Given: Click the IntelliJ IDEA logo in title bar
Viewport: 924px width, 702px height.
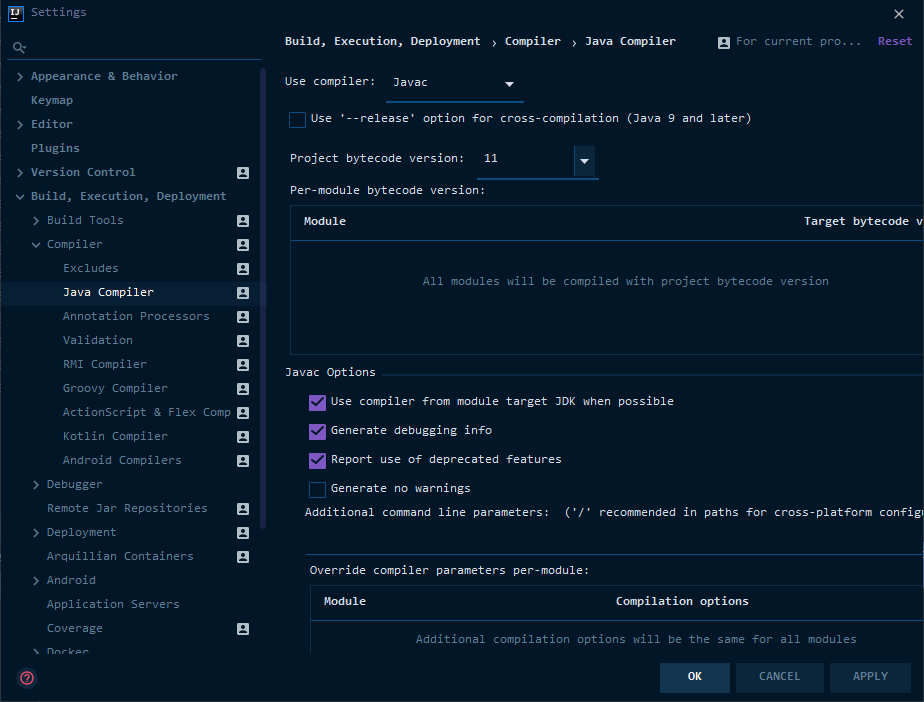Looking at the screenshot, I should click(x=15, y=13).
